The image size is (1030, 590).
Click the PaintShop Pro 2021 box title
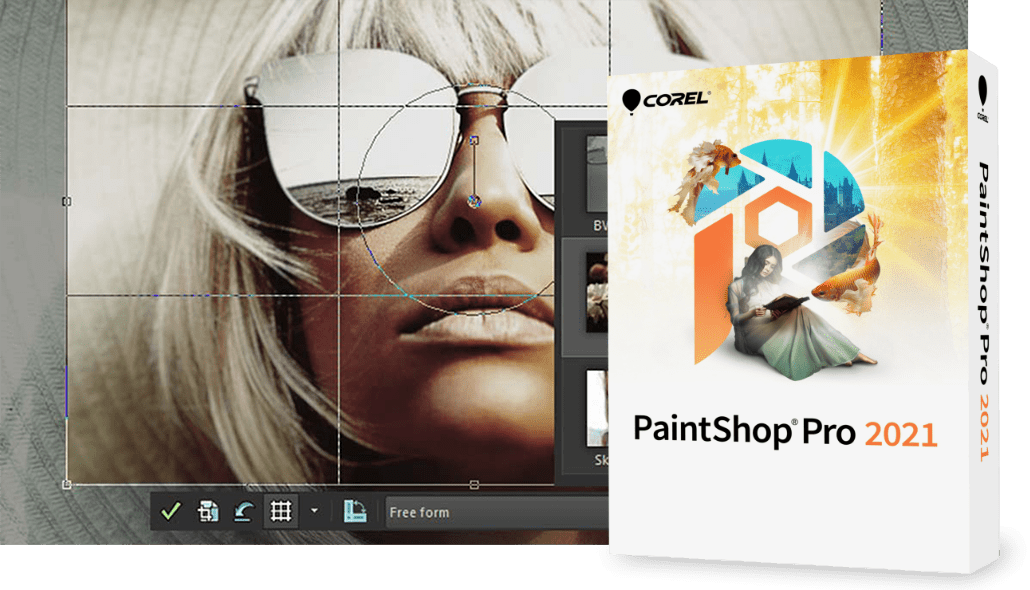(784, 432)
